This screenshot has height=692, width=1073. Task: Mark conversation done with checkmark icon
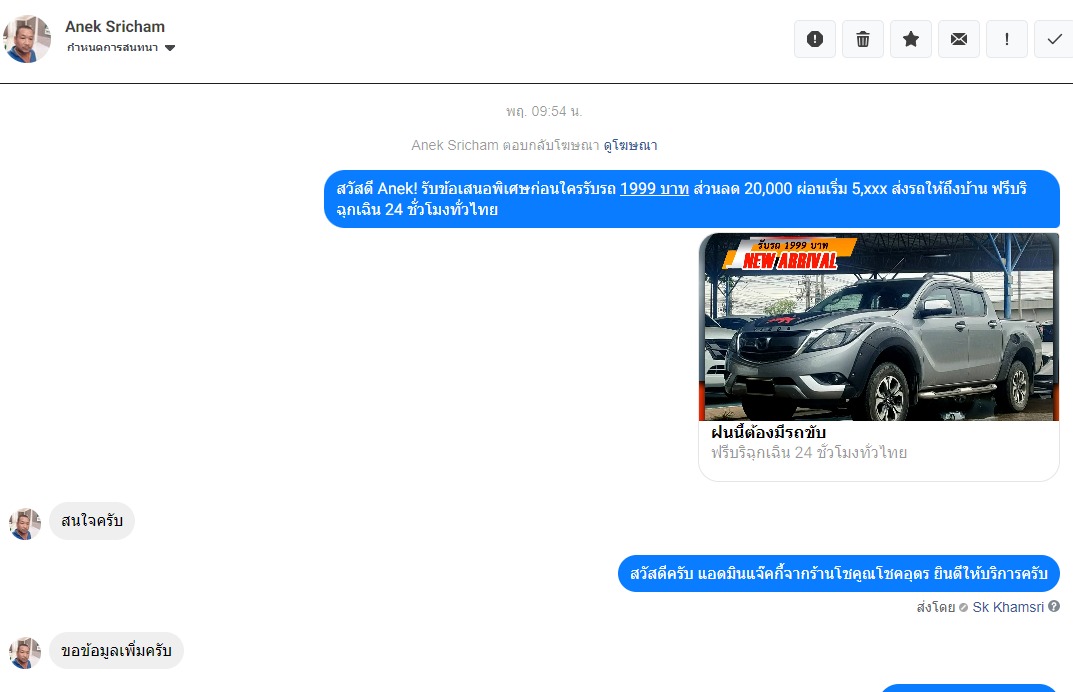pos(1054,39)
